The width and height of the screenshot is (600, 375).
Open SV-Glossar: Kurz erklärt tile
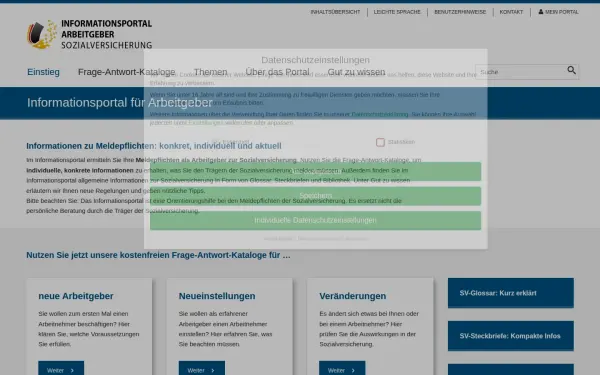tap(511, 293)
